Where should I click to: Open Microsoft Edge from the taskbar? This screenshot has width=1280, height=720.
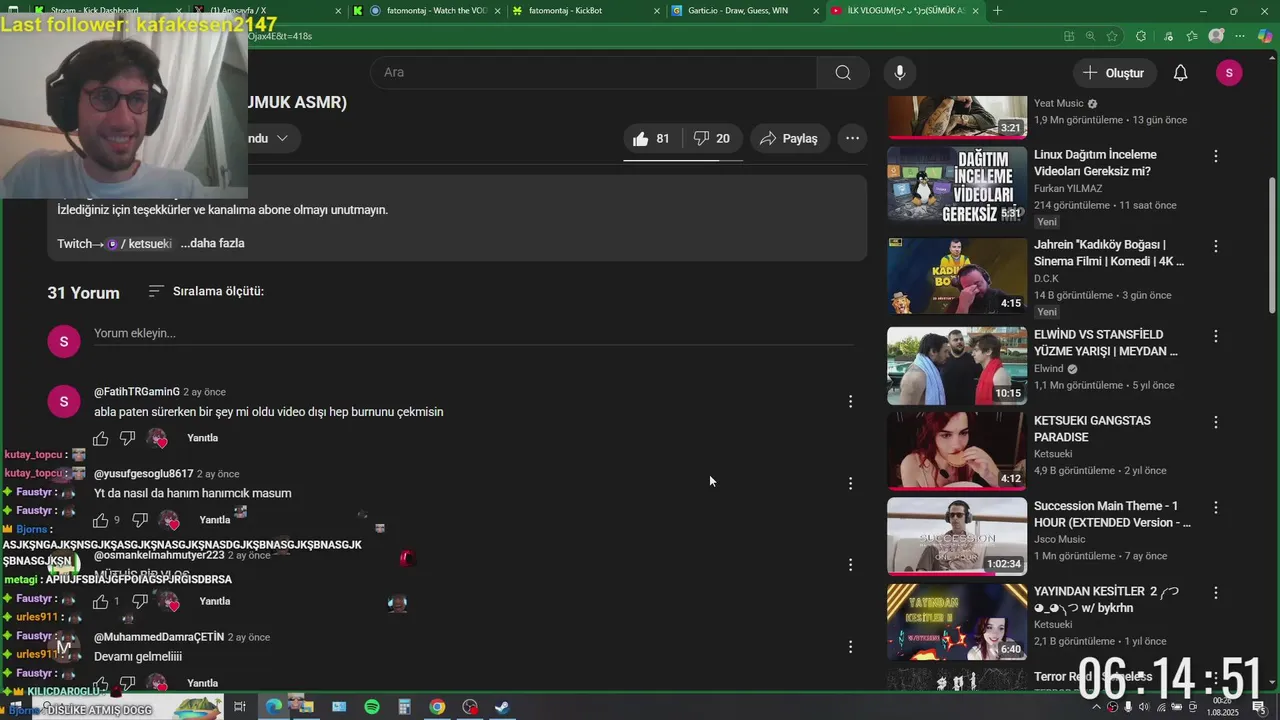click(x=273, y=707)
